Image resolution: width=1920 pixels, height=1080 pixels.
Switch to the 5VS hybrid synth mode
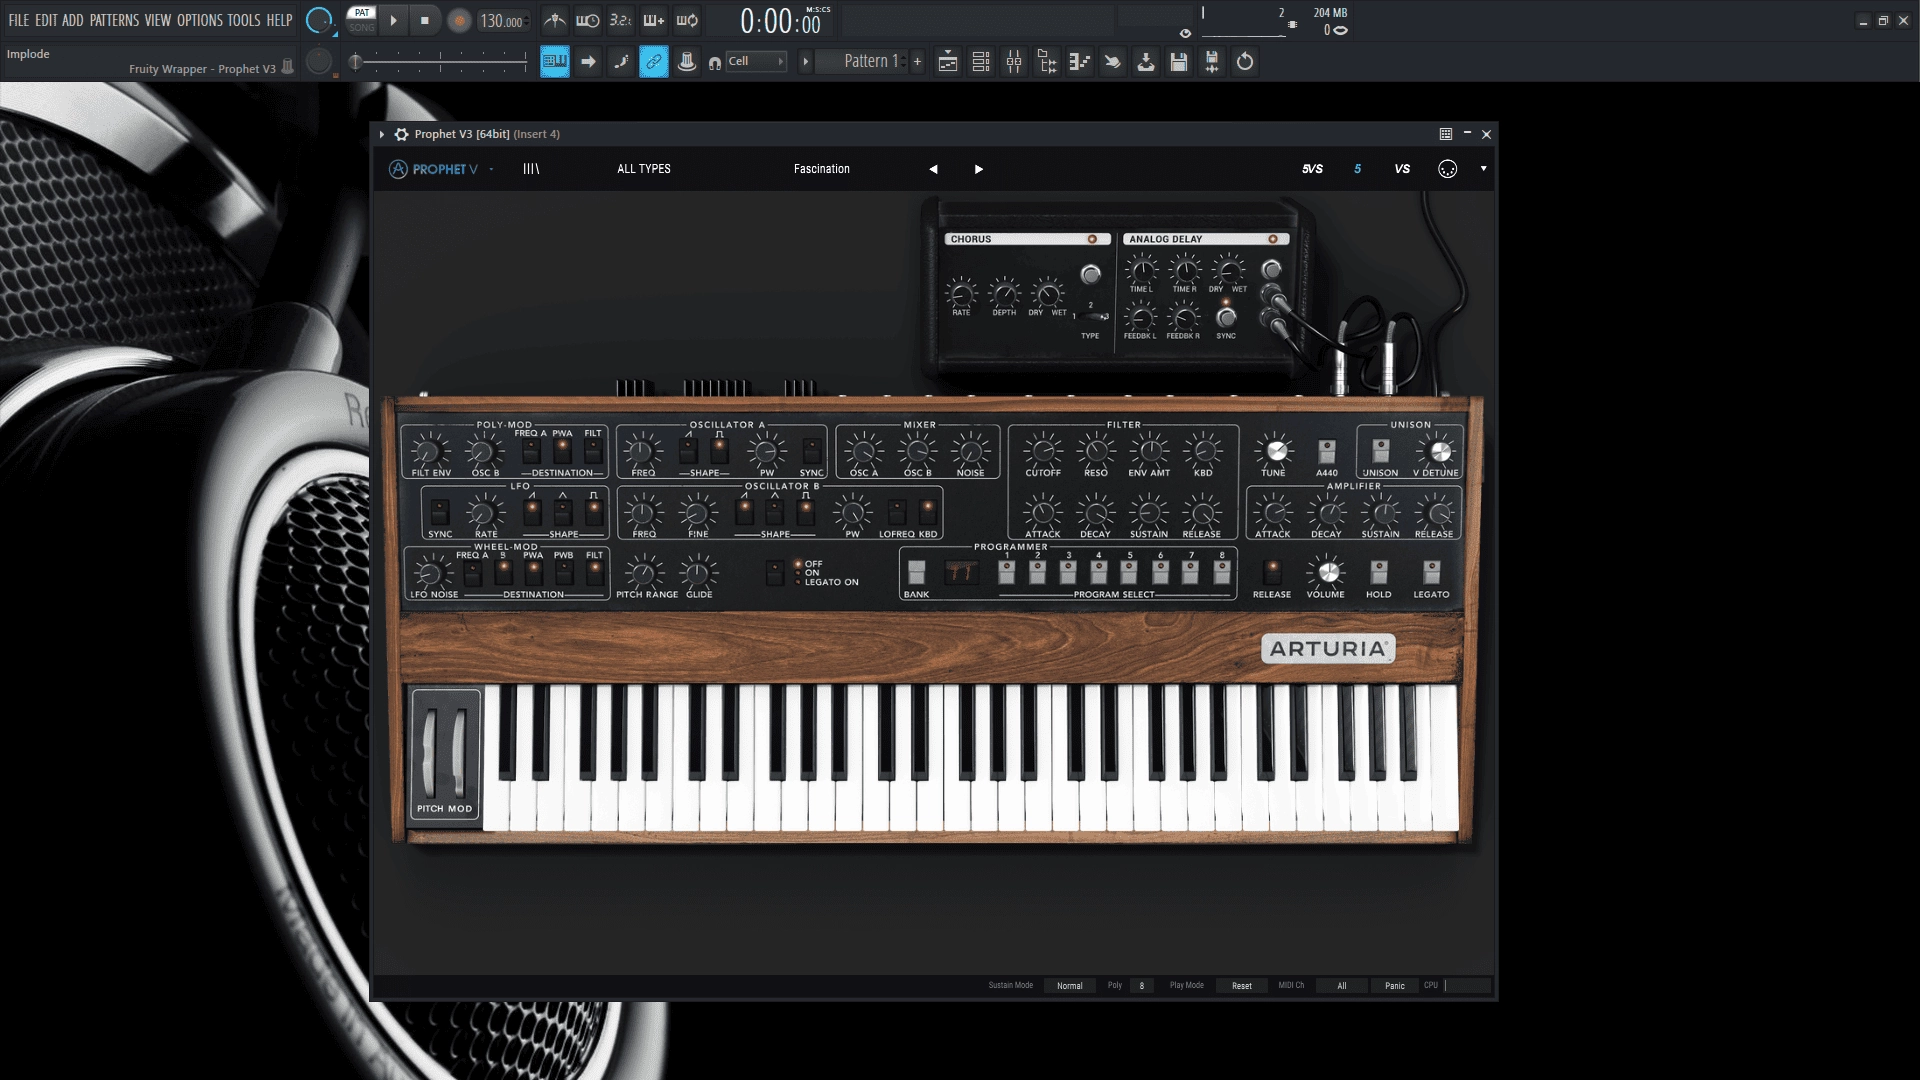click(1312, 169)
